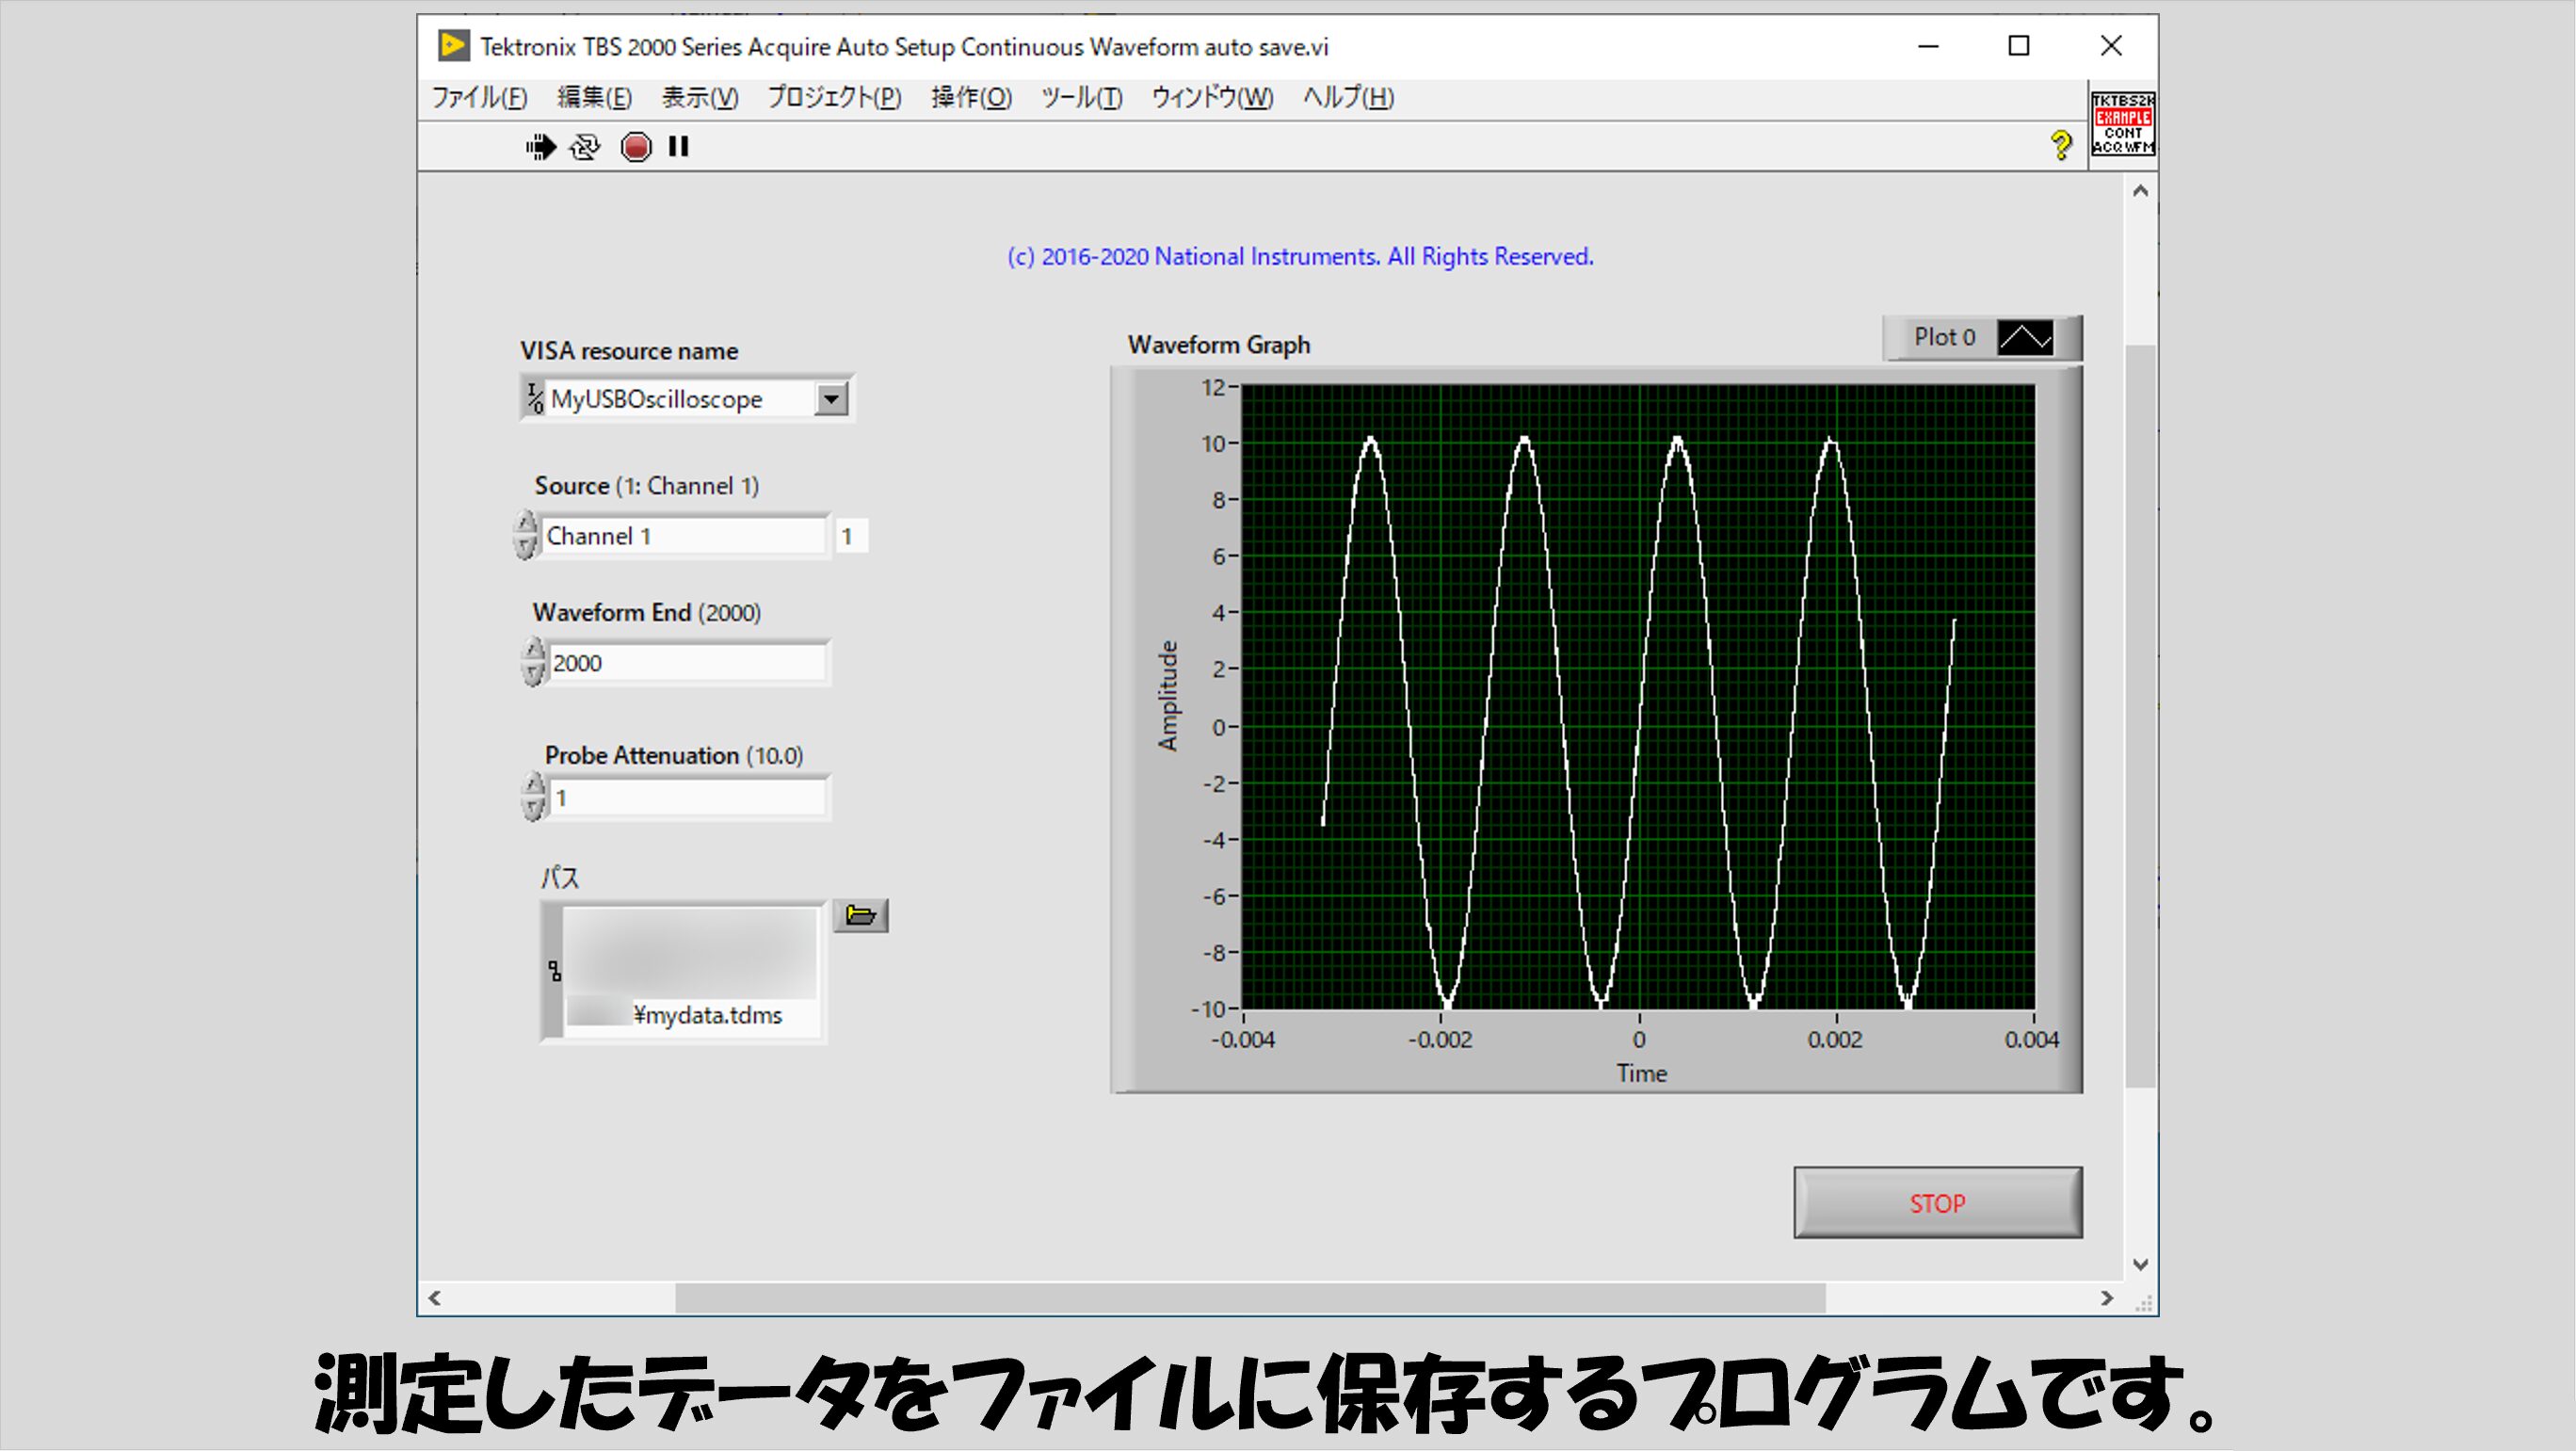2576x1451 pixels.
Task: Click the horizontal scrollbar thumb
Action: click(x=1250, y=1298)
